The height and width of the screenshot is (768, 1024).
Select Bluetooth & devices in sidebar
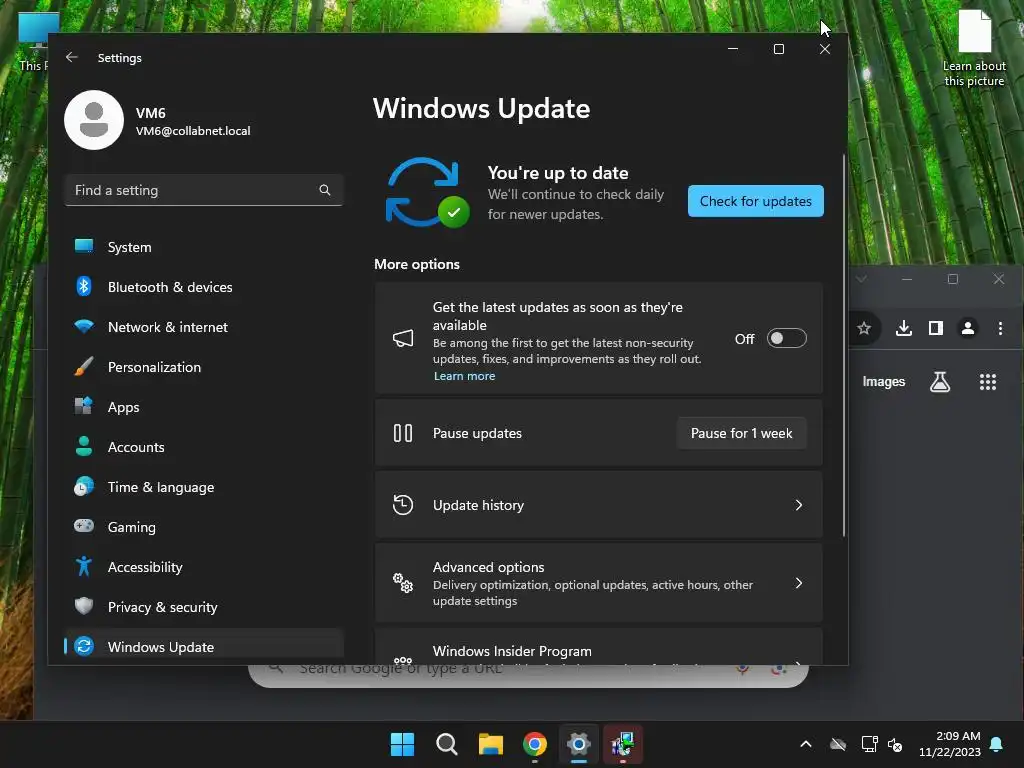(x=204, y=287)
